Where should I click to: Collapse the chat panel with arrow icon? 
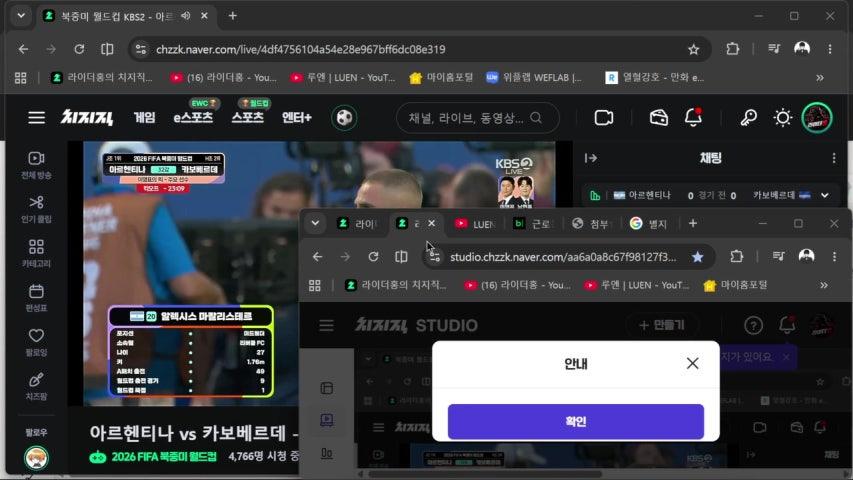[591, 158]
